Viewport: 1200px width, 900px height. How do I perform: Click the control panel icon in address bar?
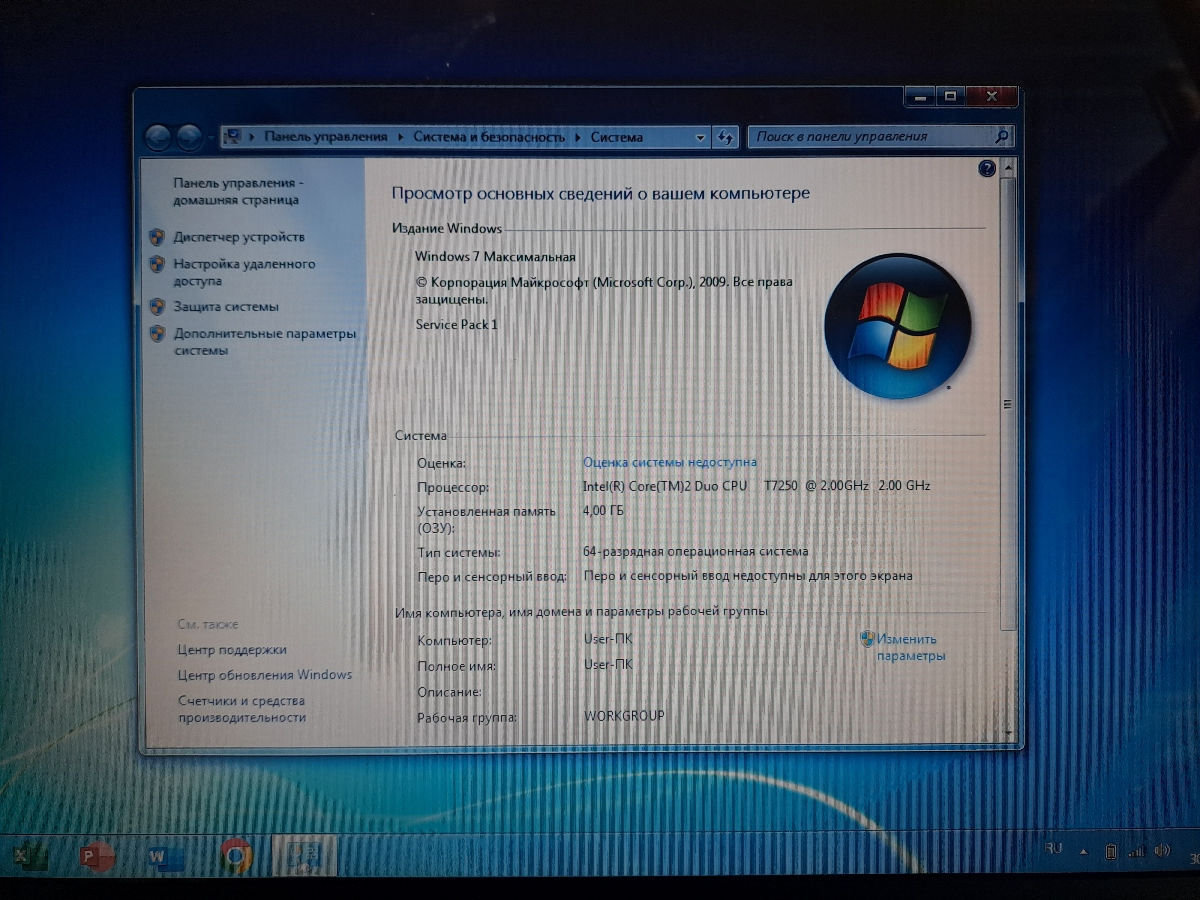[232, 137]
